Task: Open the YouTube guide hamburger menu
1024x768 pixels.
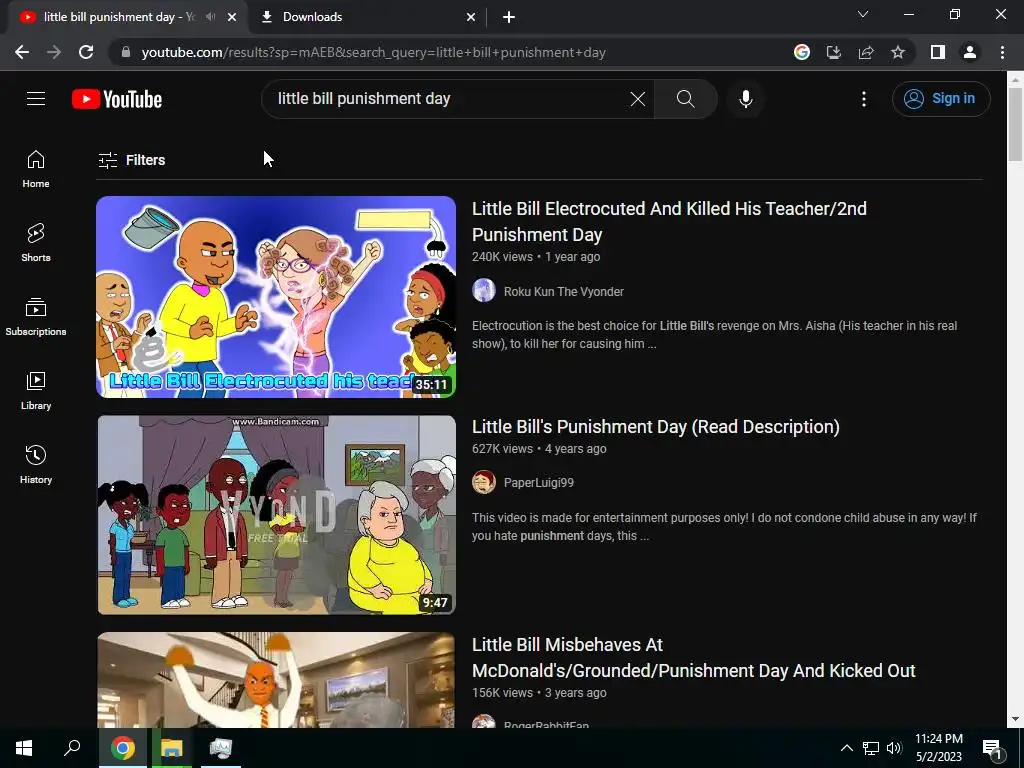Action: pyautogui.click(x=36, y=99)
